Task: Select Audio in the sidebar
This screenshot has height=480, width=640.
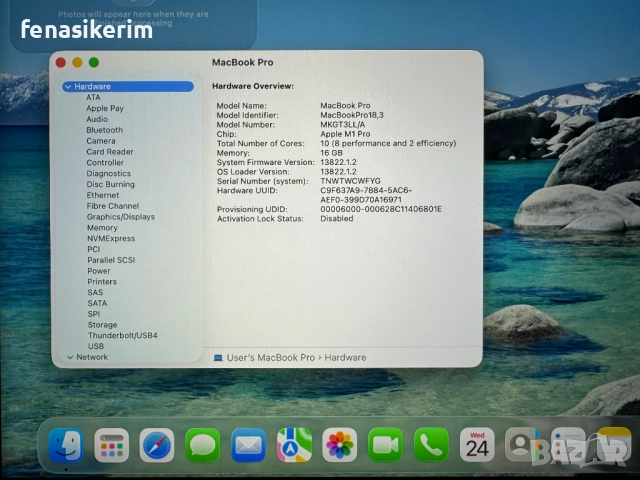Action: (x=97, y=119)
